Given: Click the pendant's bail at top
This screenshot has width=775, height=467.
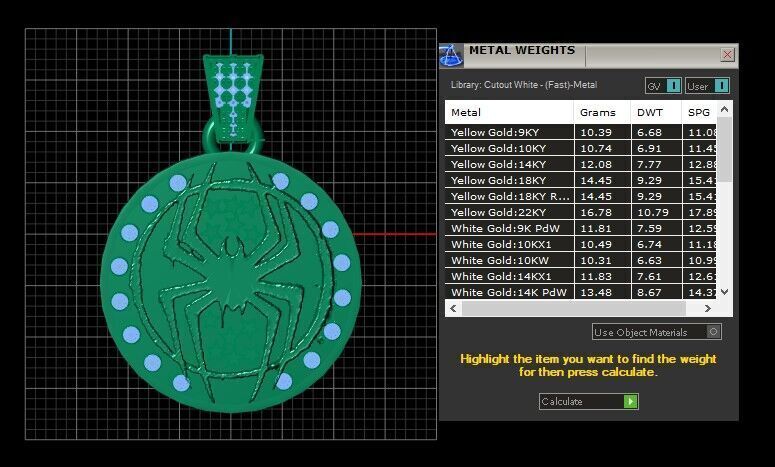Looking at the screenshot, I should 233,98.
